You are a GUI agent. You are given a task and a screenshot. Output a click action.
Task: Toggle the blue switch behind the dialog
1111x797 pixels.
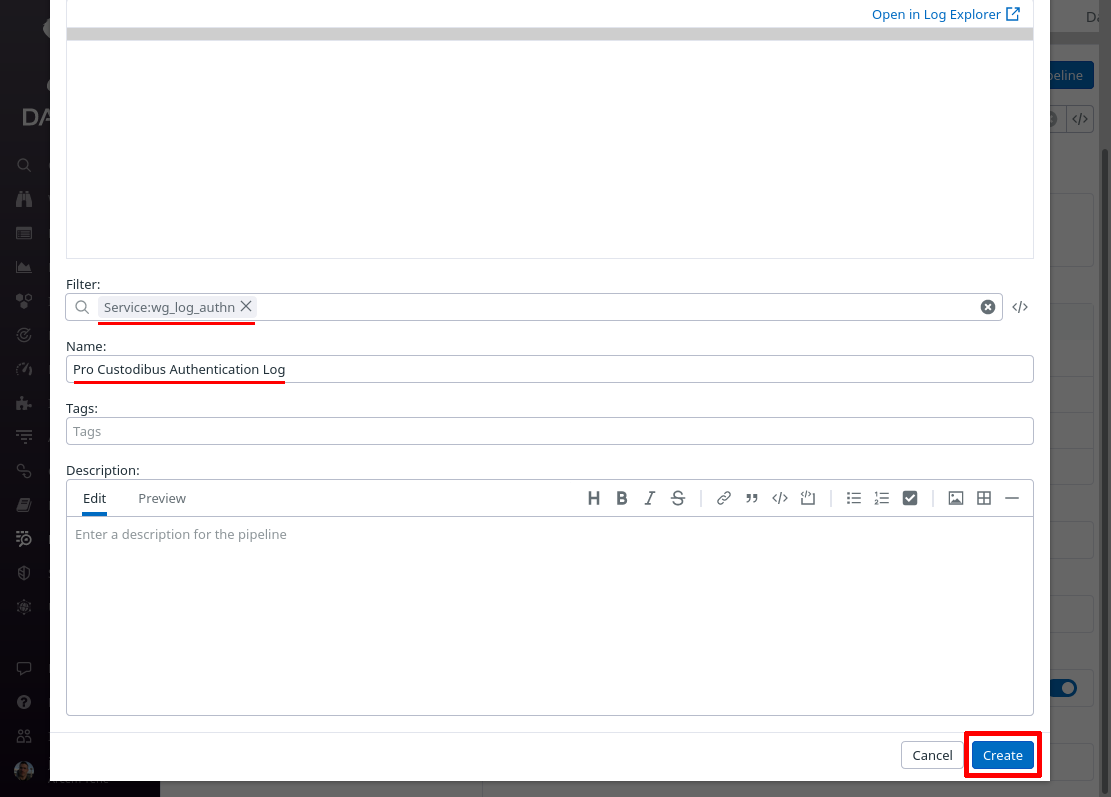pyautogui.click(x=1064, y=688)
